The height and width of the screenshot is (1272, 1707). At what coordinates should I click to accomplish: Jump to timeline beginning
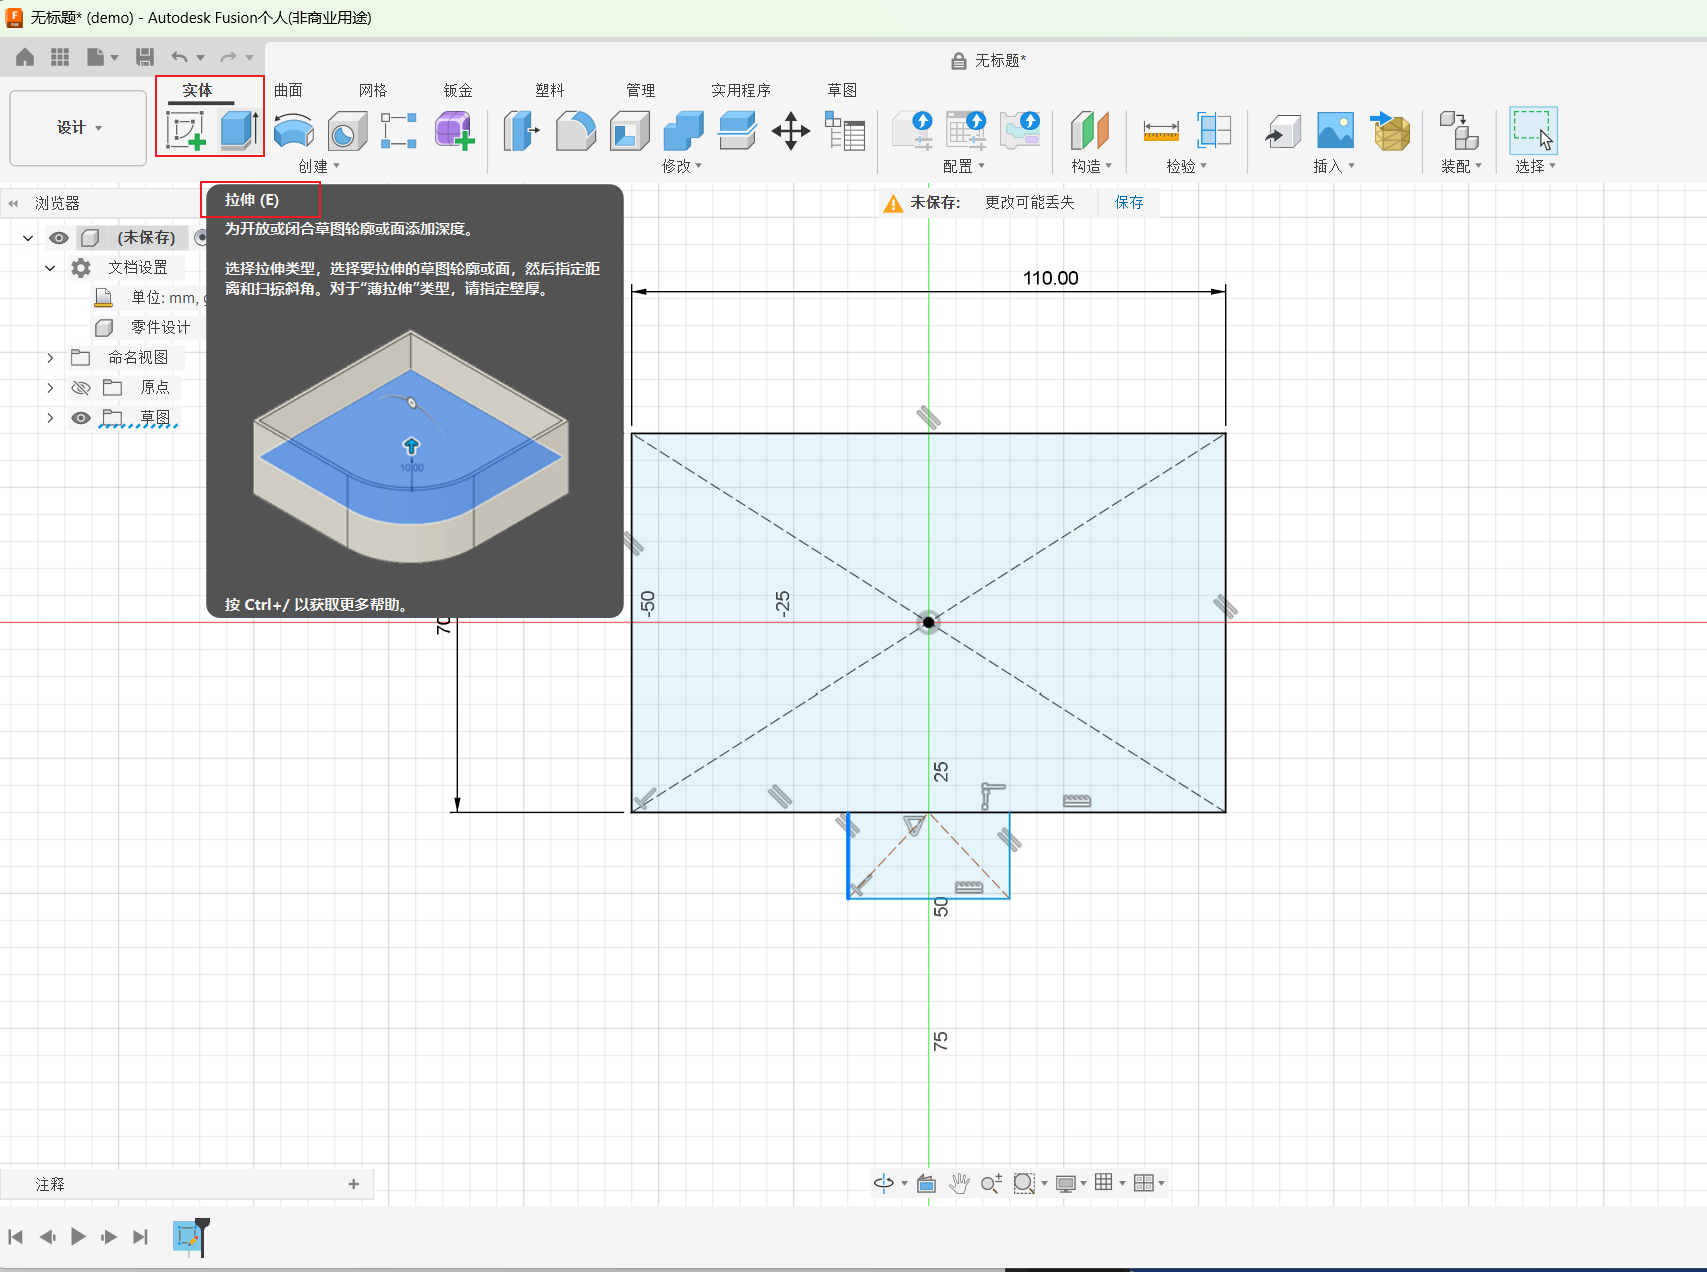coord(16,1237)
